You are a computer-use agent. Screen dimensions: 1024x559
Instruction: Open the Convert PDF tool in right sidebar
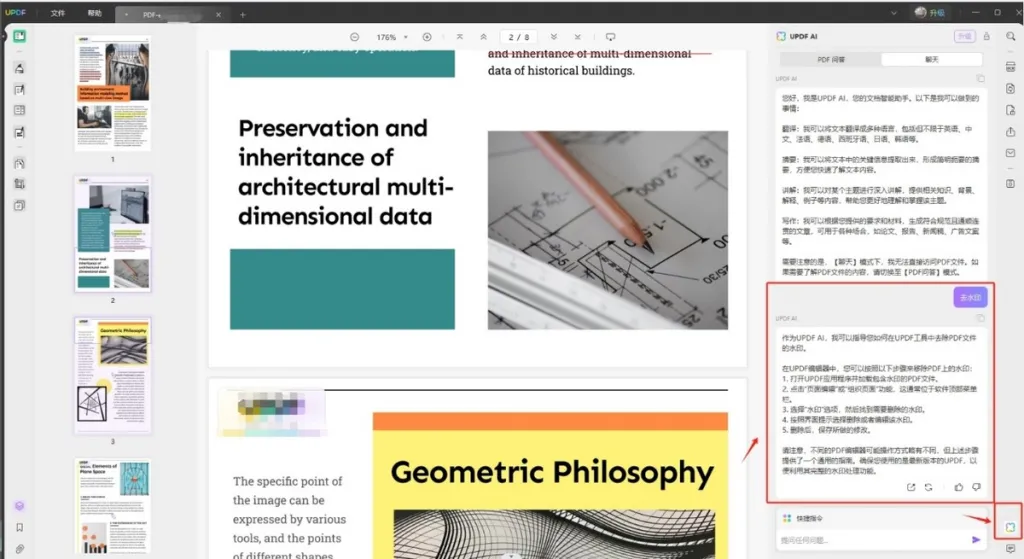coord(1010,89)
